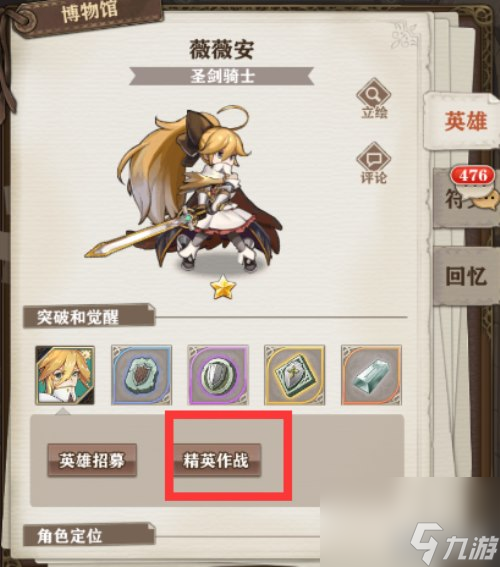
Task: Switch to the 英雄 tab
Action: (464, 121)
